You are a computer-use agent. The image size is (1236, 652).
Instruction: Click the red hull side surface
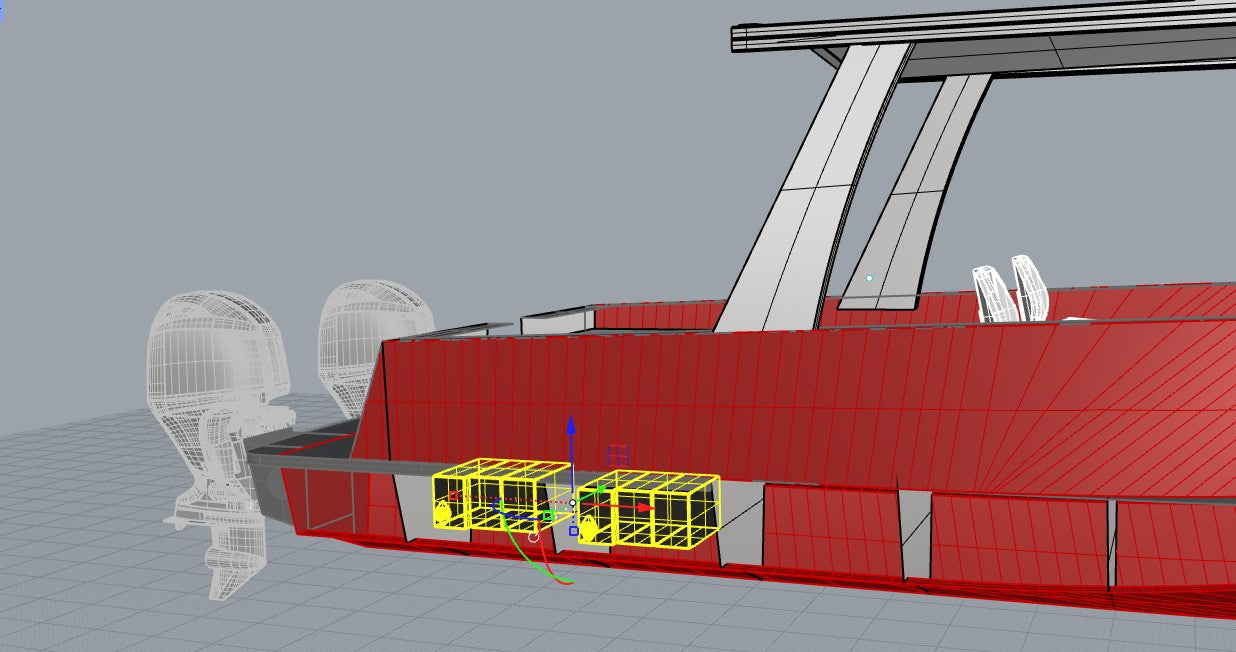click(x=800, y=400)
